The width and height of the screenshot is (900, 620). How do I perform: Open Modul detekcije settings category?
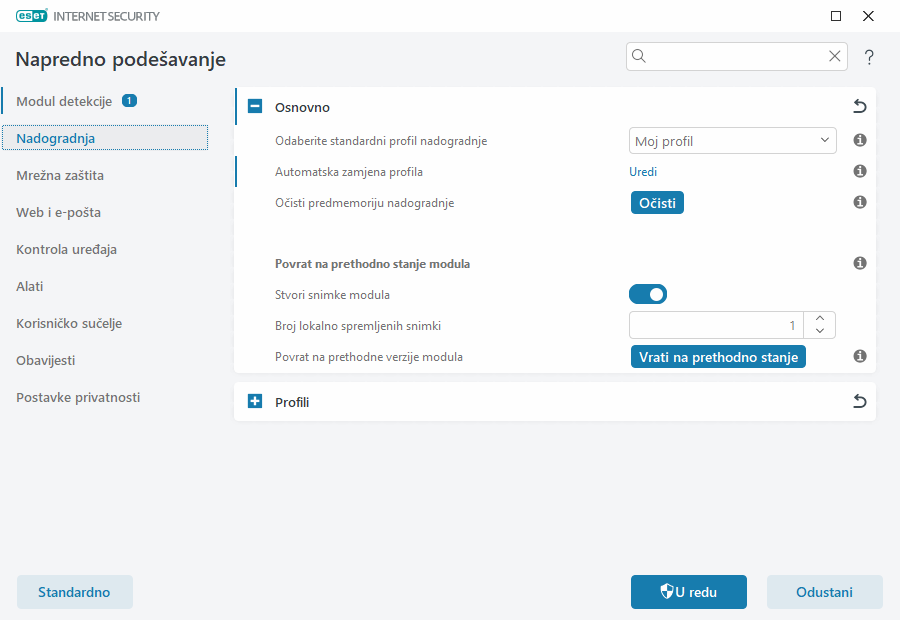[x=64, y=101]
